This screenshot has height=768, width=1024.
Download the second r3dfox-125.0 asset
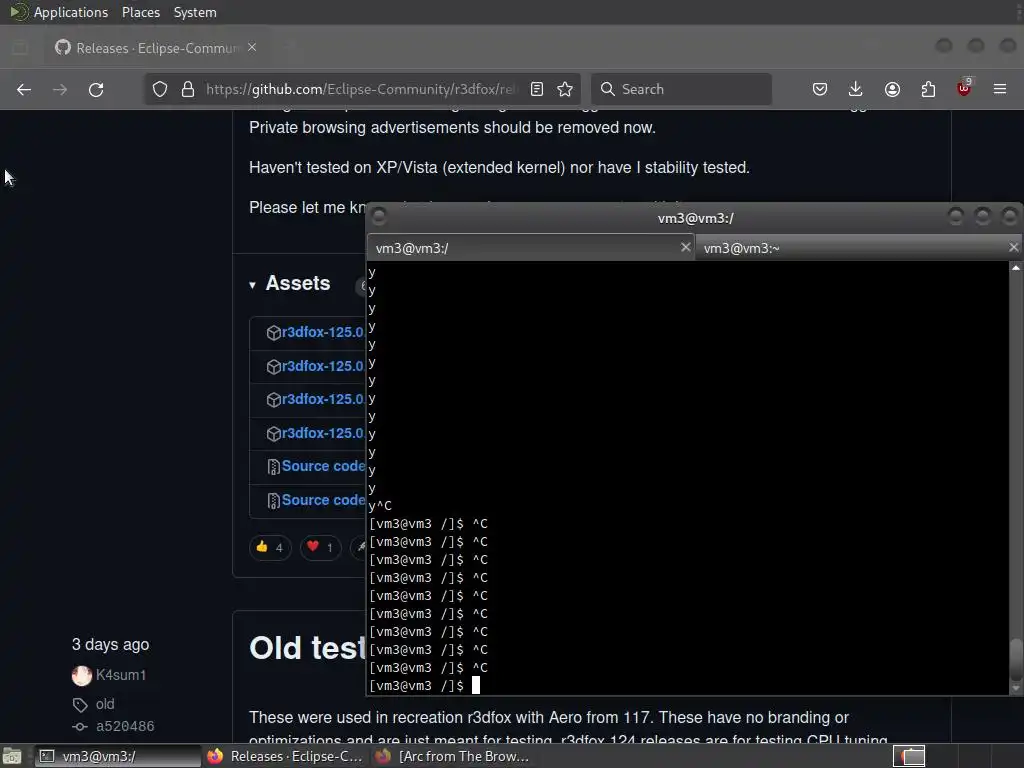click(323, 366)
